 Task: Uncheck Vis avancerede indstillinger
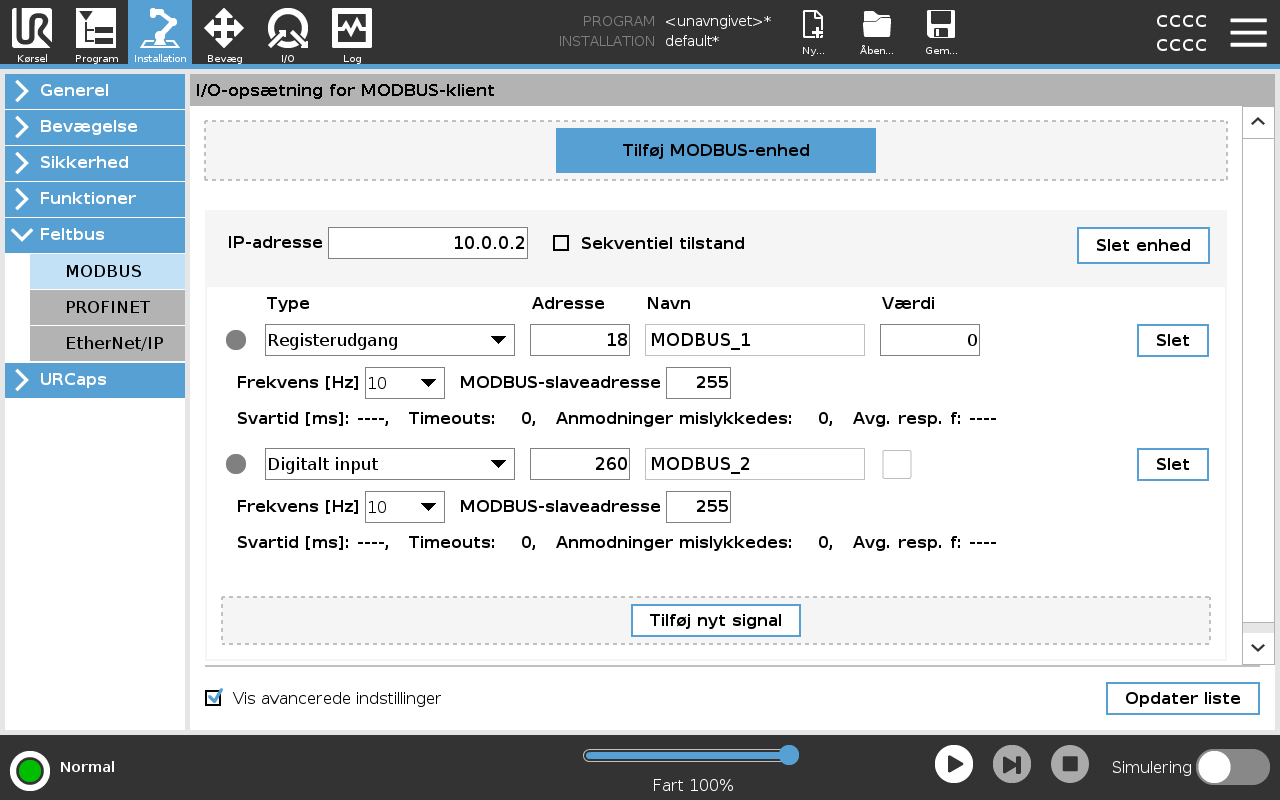[213, 698]
